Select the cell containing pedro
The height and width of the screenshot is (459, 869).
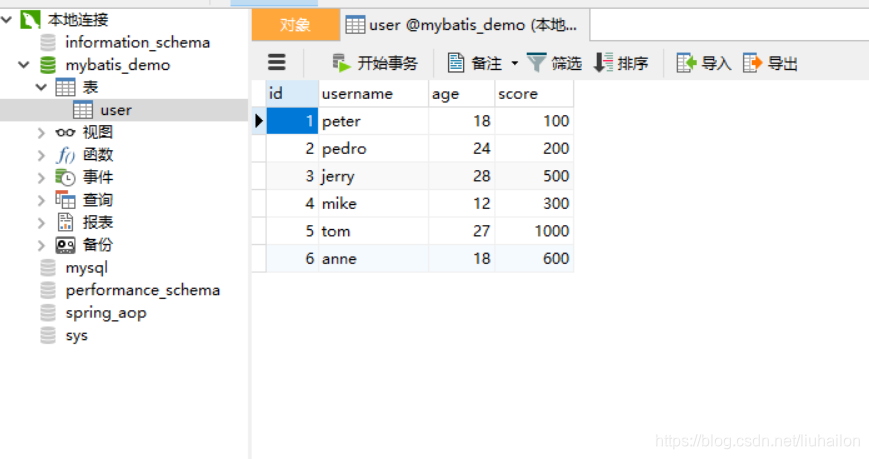click(374, 149)
